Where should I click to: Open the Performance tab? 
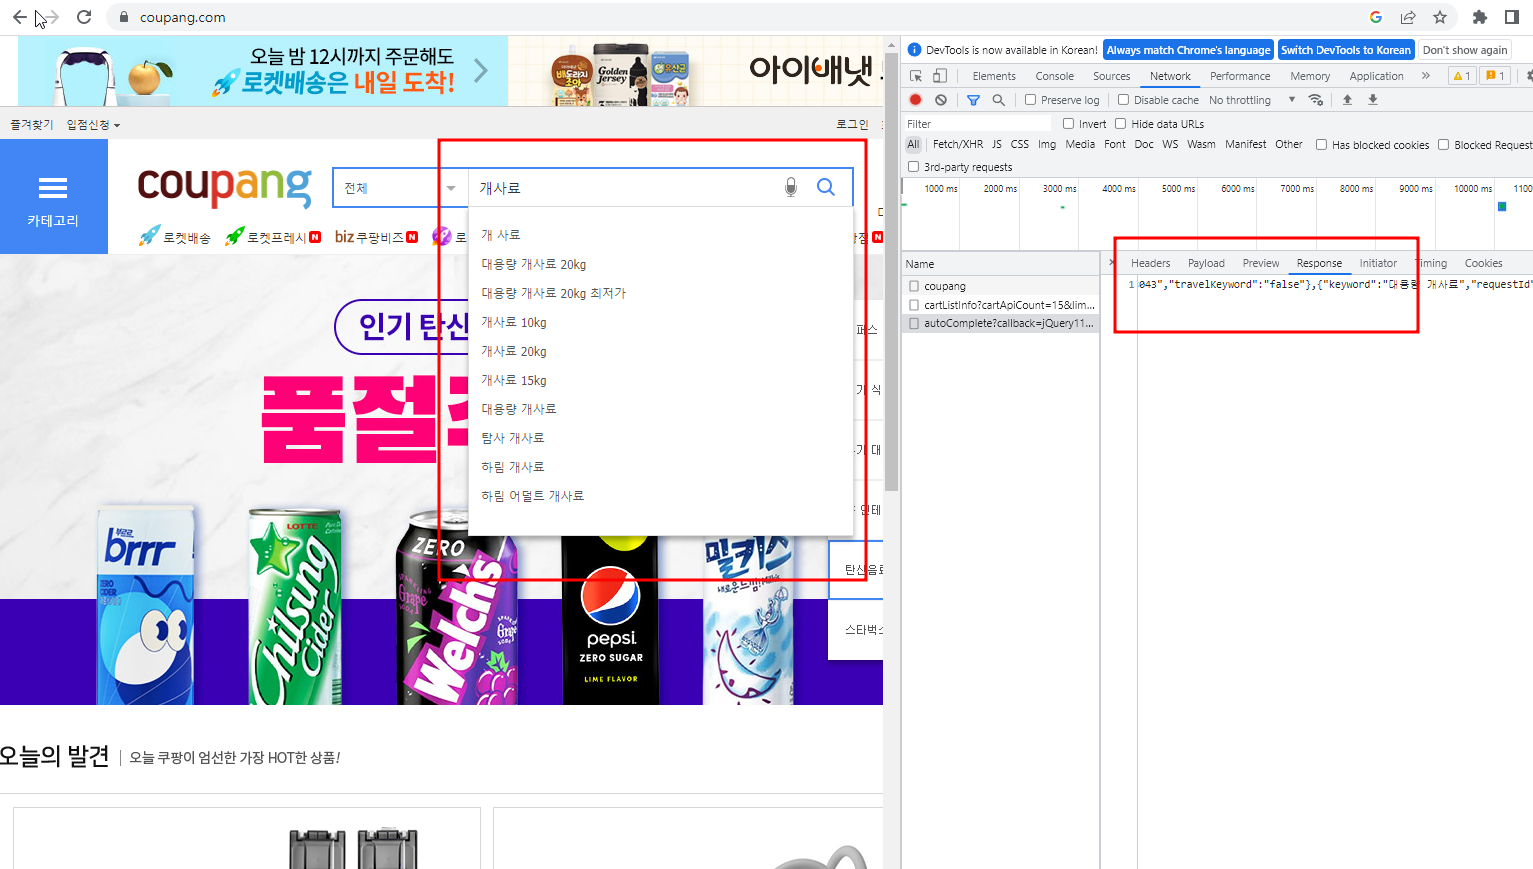pos(1240,76)
